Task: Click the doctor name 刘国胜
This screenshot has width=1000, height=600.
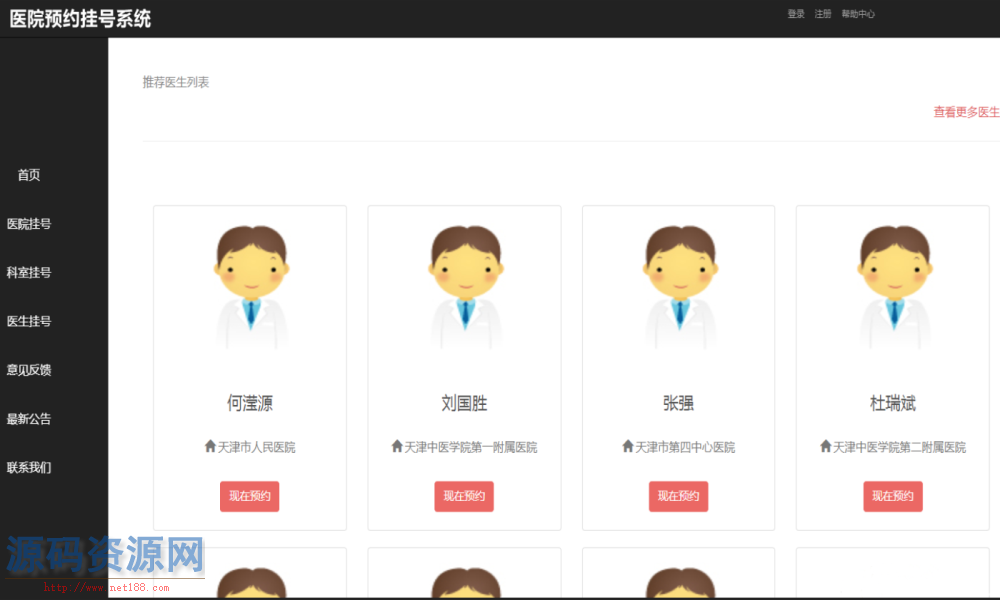Action: click(x=464, y=403)
